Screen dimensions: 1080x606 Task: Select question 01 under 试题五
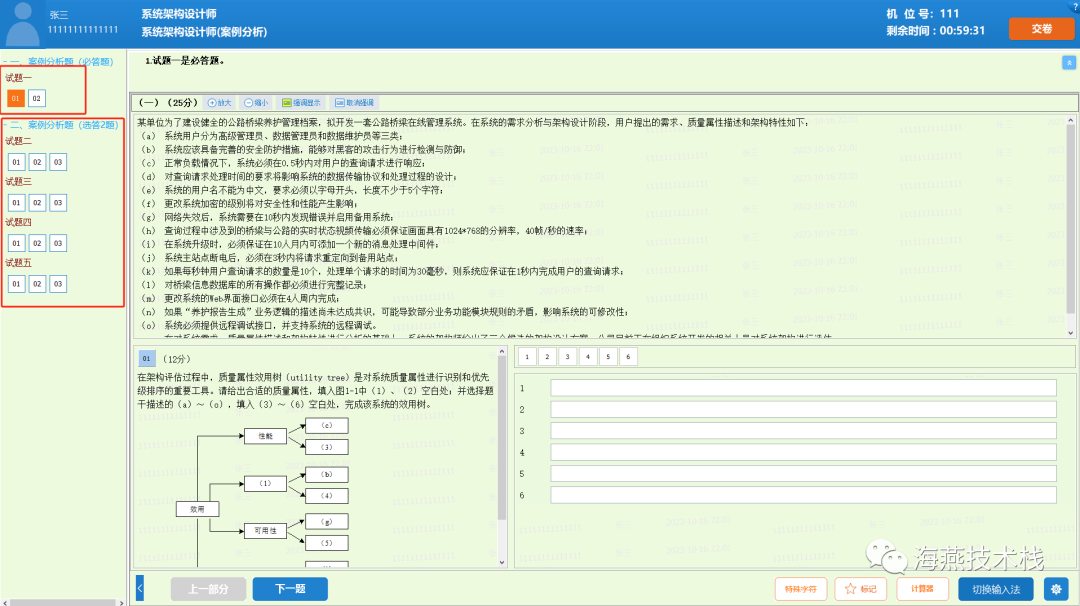click(x=16, y=284)
